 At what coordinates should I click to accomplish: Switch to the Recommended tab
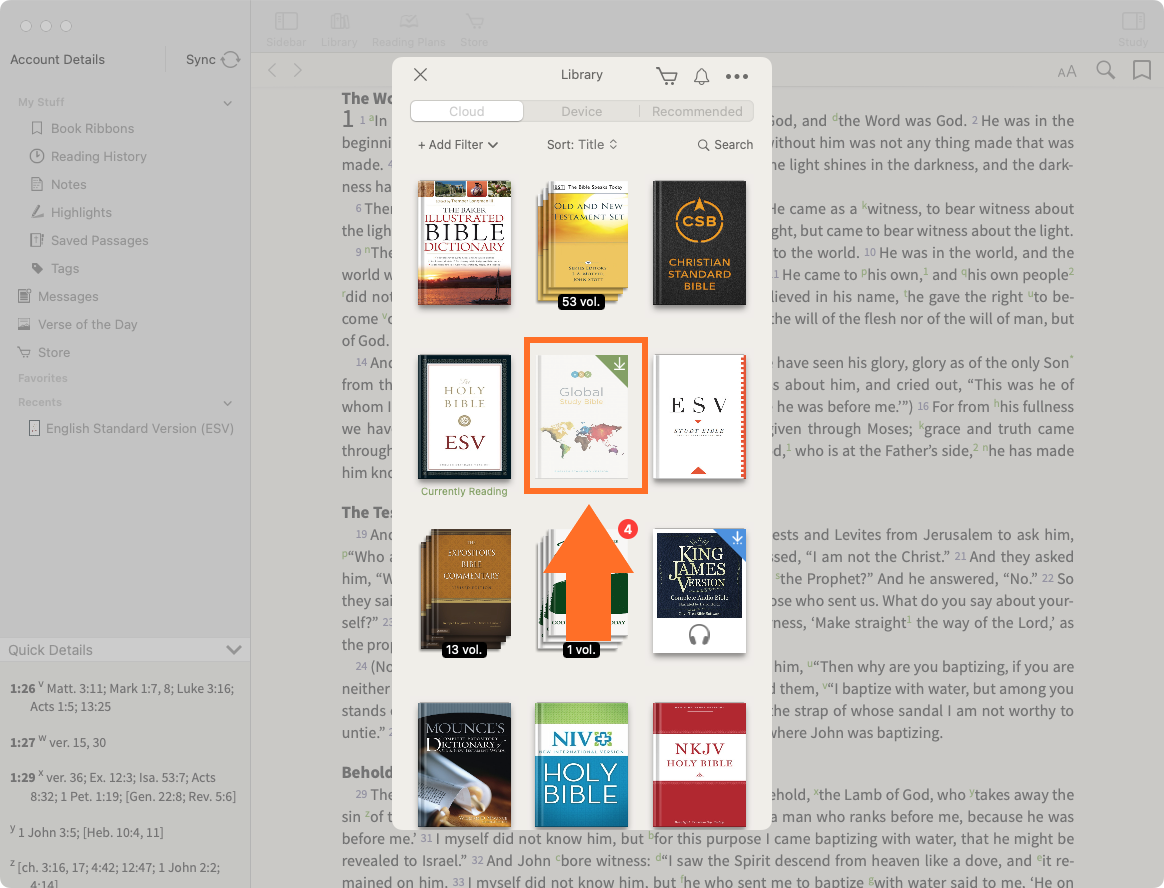coord(696,111)
